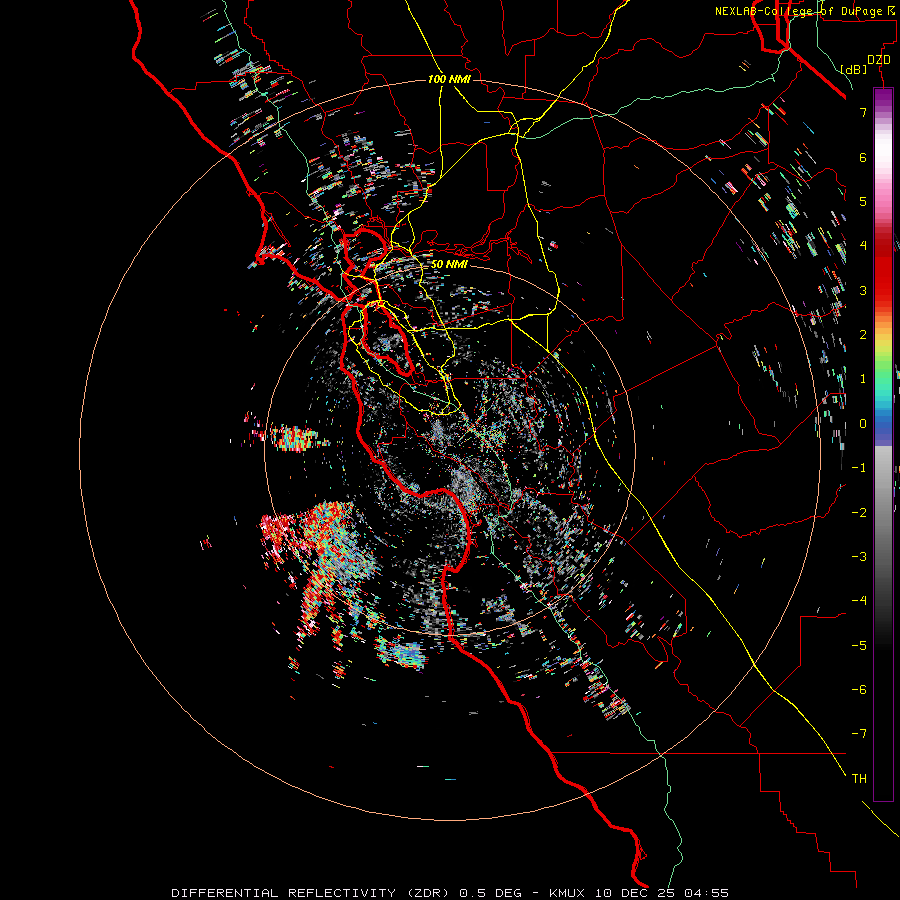The width and height of the screenshot is (900, 900).
Task: Select the '4' value on the scale
Action: coord(863,246)
